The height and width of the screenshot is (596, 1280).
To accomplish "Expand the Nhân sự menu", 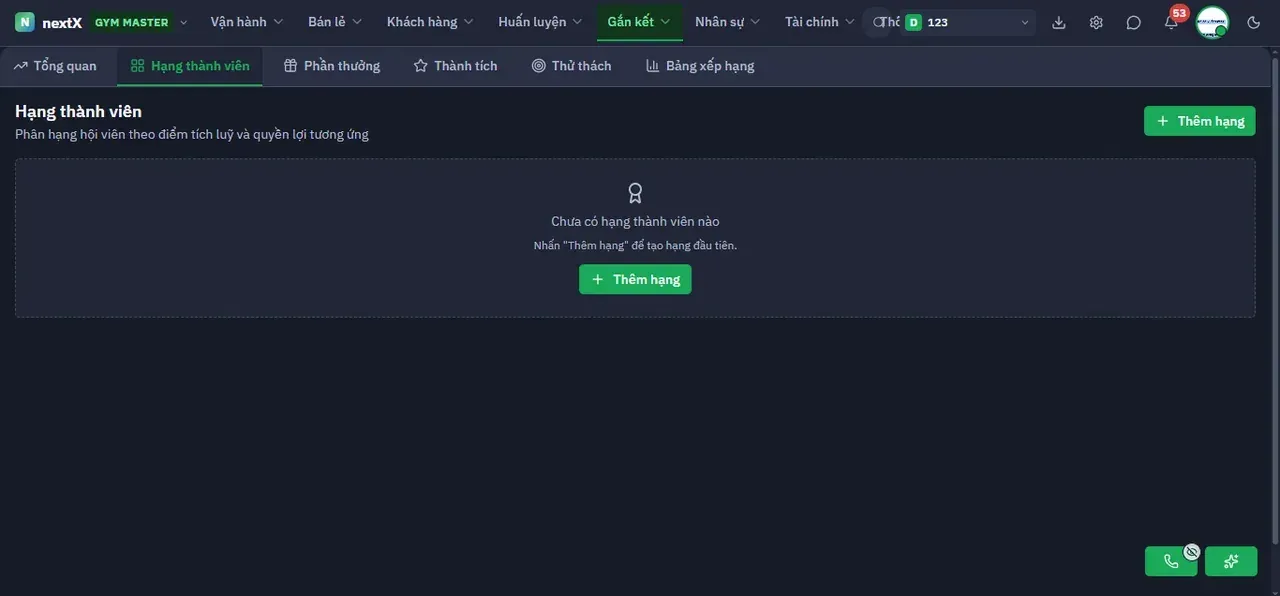I will pyautogui.click(x=728, y=22).
